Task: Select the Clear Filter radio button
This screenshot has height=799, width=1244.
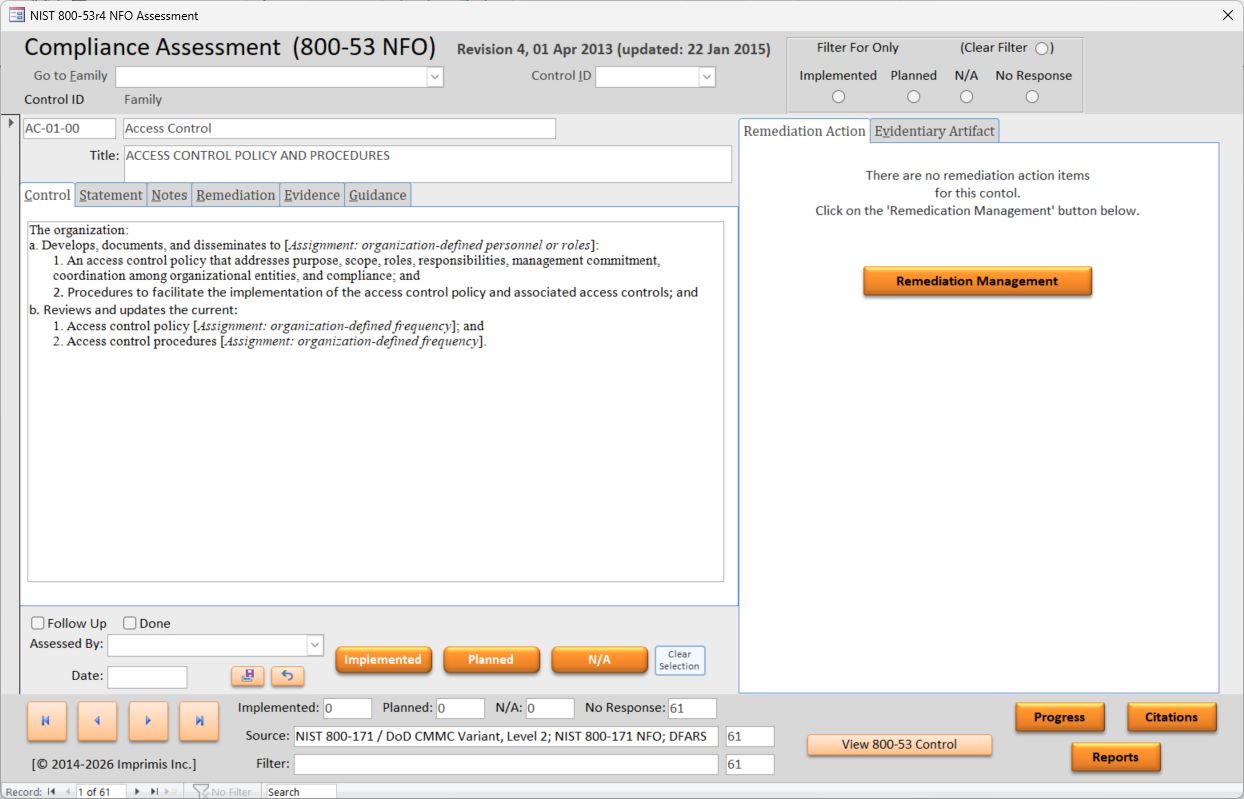Action: [1041, 48]
